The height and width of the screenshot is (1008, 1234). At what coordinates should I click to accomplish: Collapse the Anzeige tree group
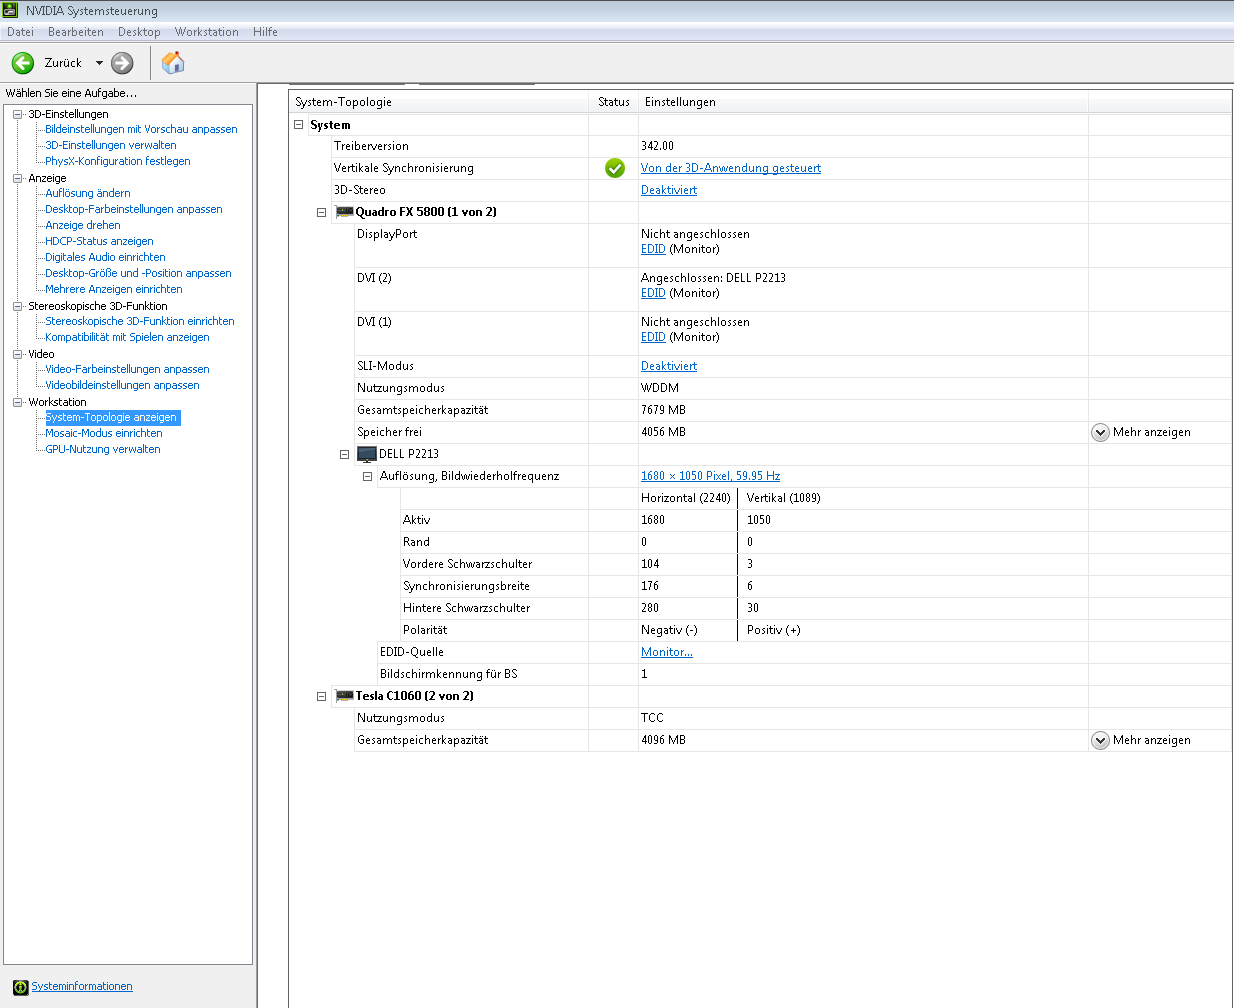pyautogui.click(x=17, y=178)
